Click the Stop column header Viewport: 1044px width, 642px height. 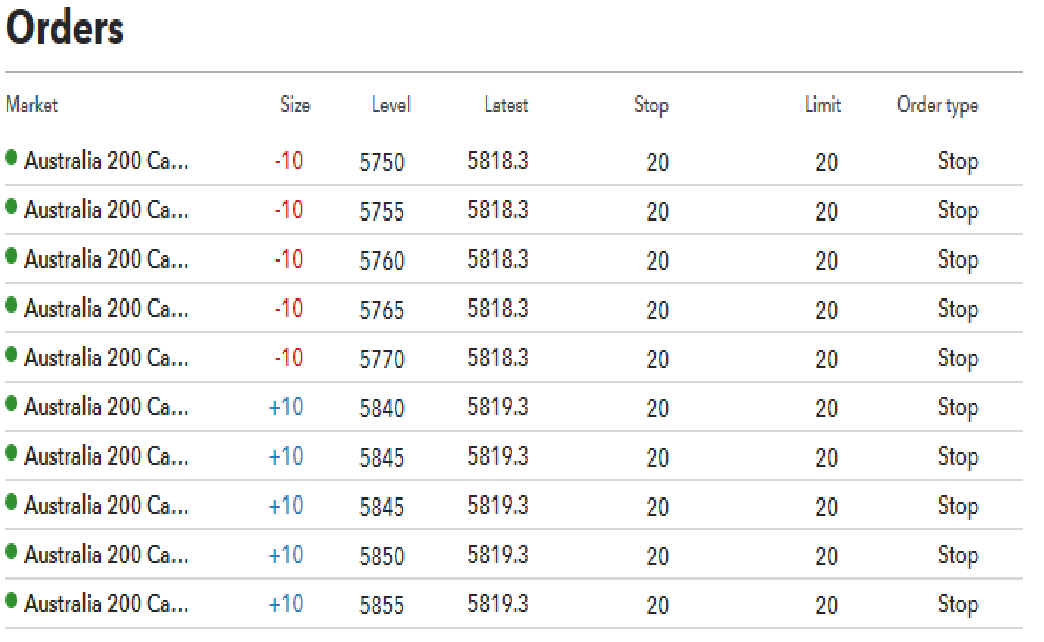pyautogui.click(x=651, y=105)
